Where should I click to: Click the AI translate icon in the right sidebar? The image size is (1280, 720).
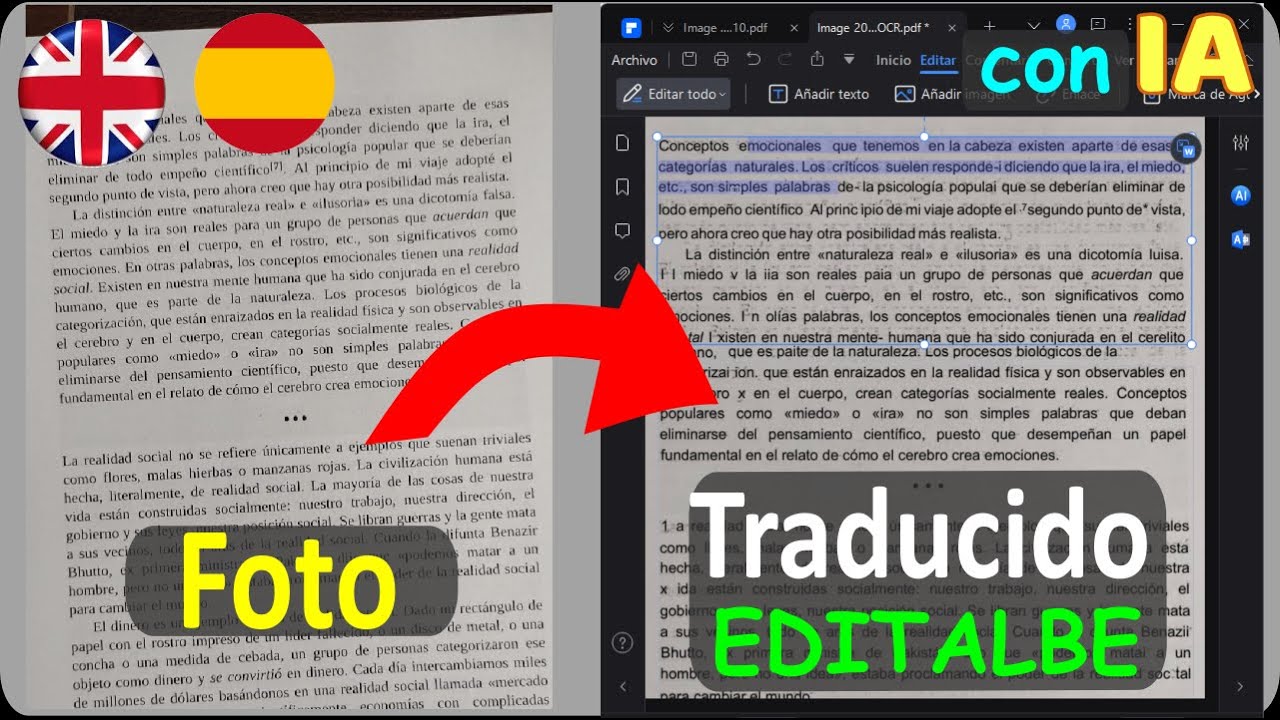coord(1241,239)
